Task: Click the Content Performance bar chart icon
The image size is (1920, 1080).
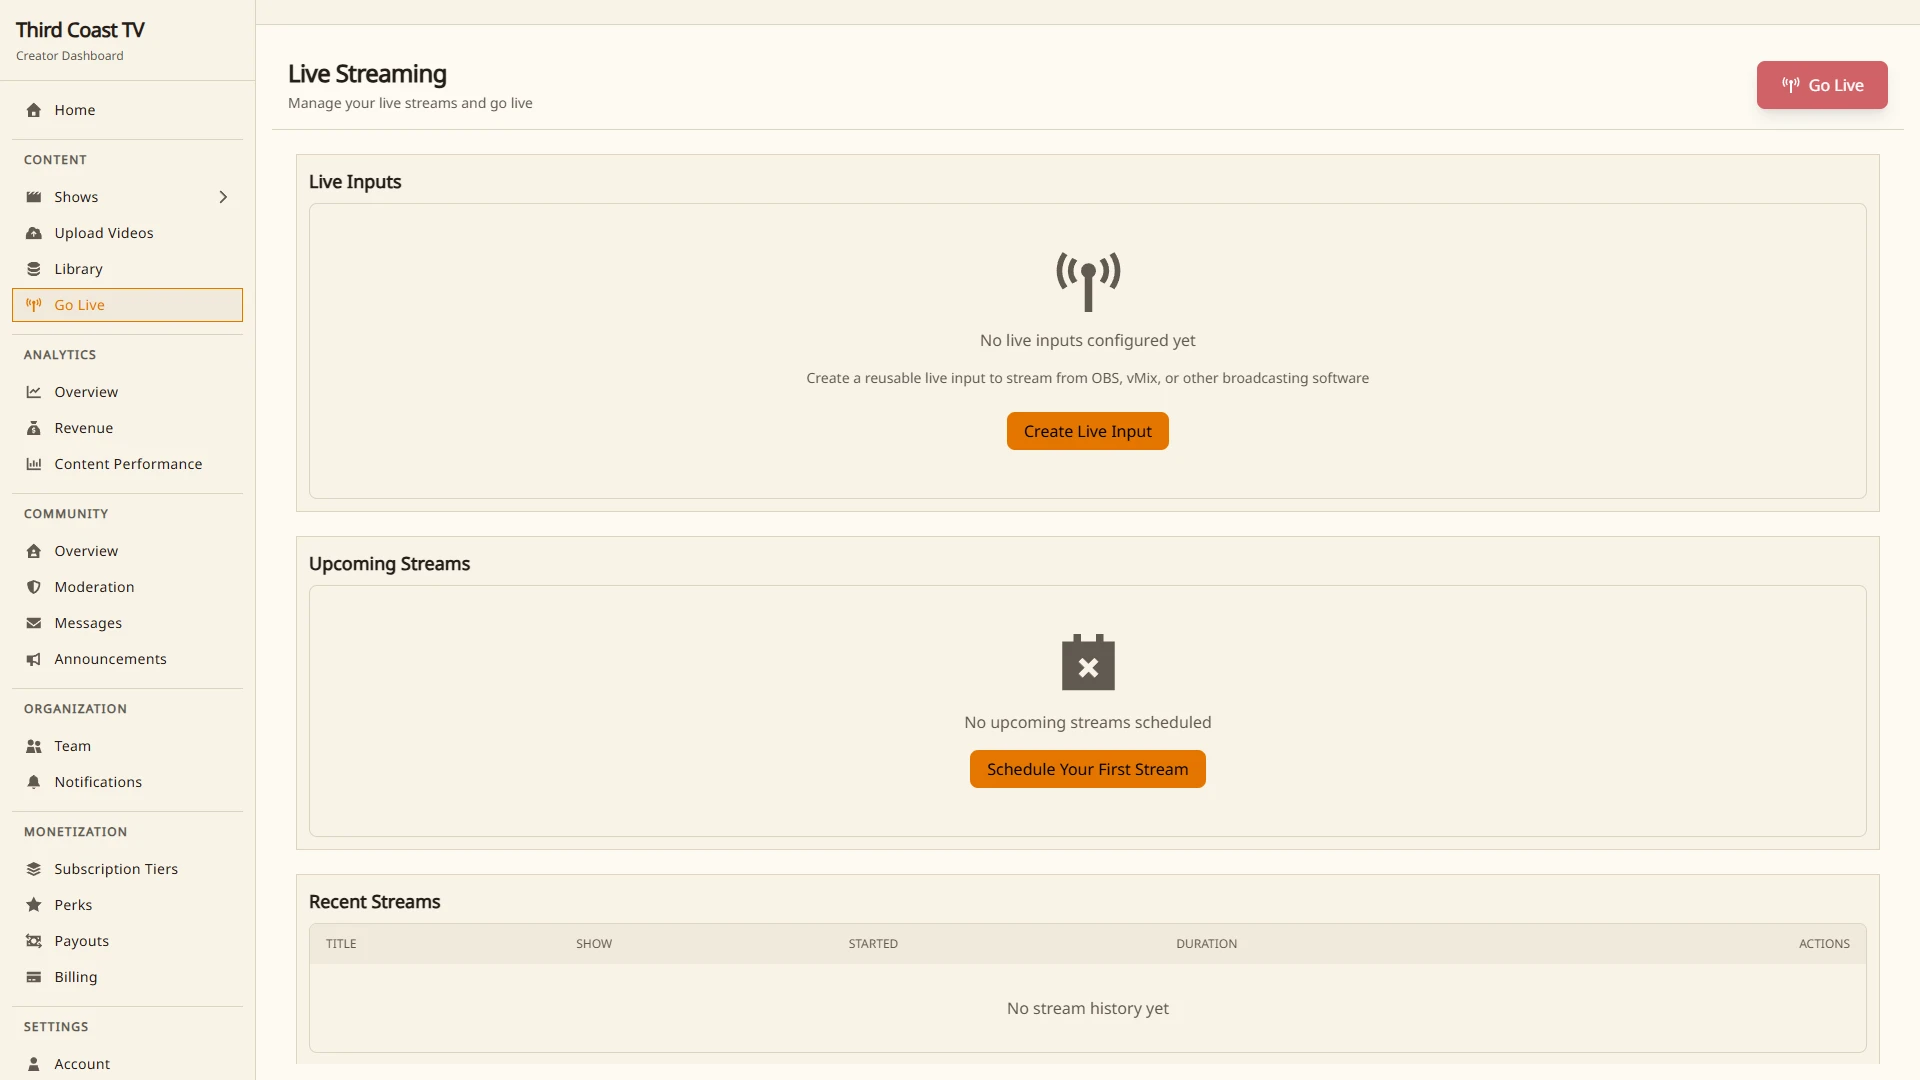Action: 34,464
